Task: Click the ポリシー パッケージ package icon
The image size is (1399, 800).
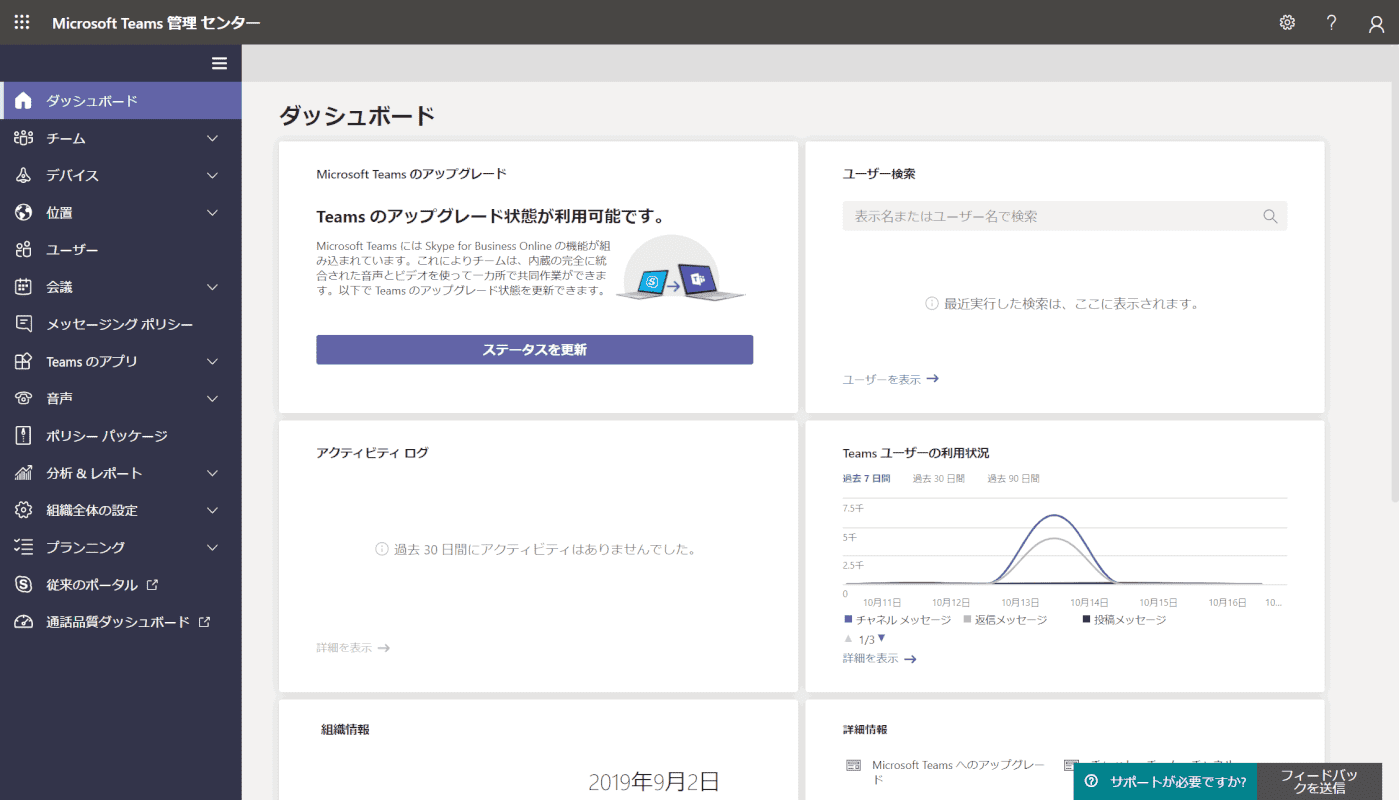Action: pyautogui.click(x=24, y=436)
